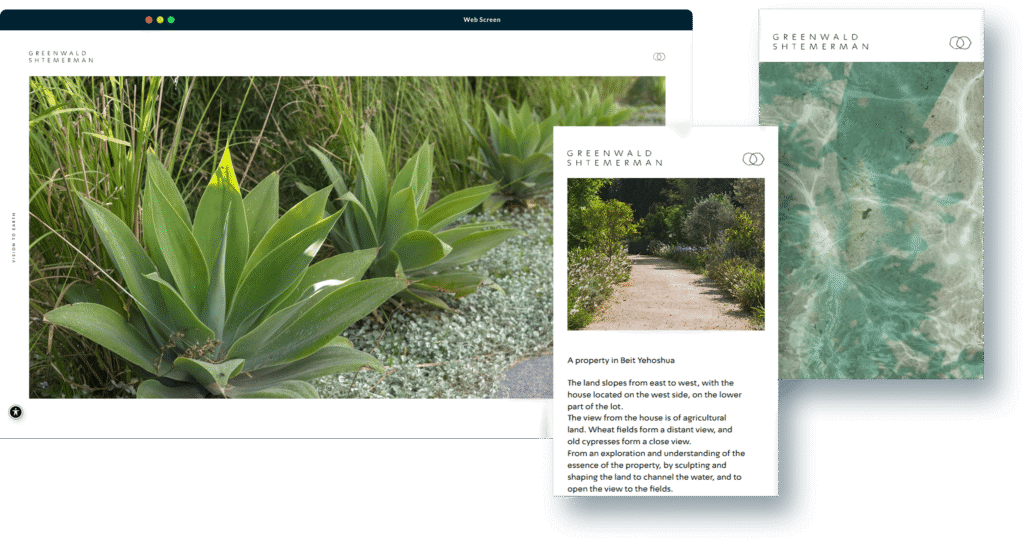Open the garden path photo
The image size is (1024, 540).
pos(665,254)
